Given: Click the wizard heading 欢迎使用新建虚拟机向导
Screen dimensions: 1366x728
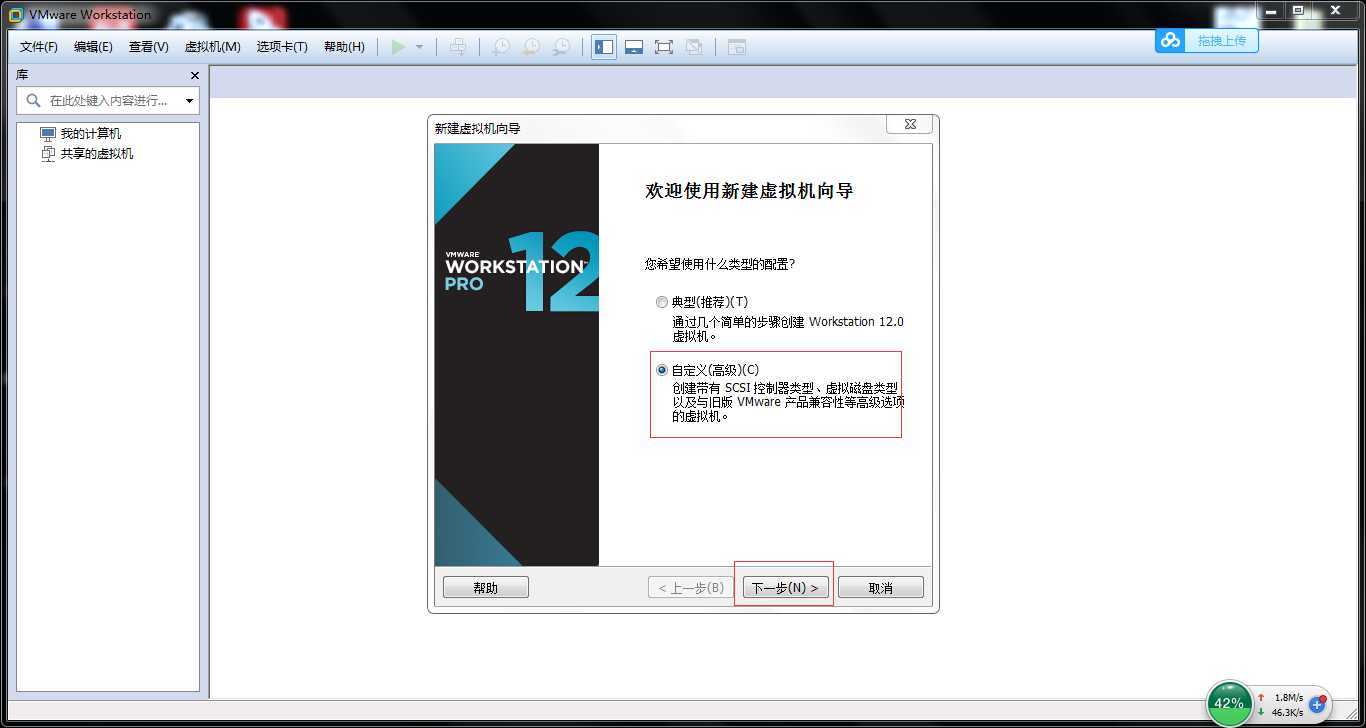Looking at the screenshot, I should coord(749,191).
